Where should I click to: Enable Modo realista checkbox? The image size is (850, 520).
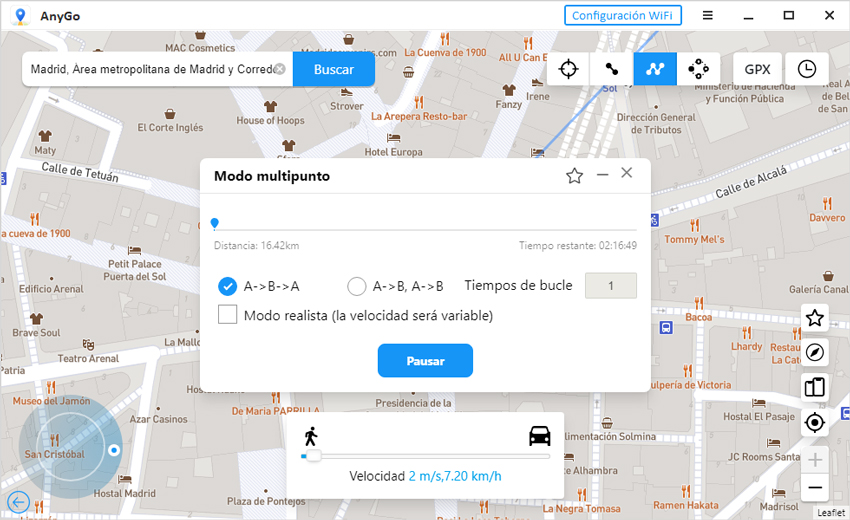click(228, 315)
